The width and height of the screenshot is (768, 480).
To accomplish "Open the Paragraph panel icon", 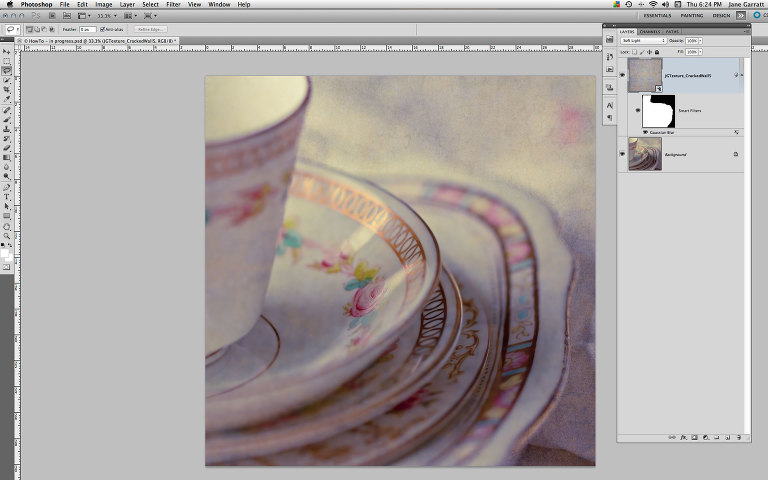I will [609, 118].
